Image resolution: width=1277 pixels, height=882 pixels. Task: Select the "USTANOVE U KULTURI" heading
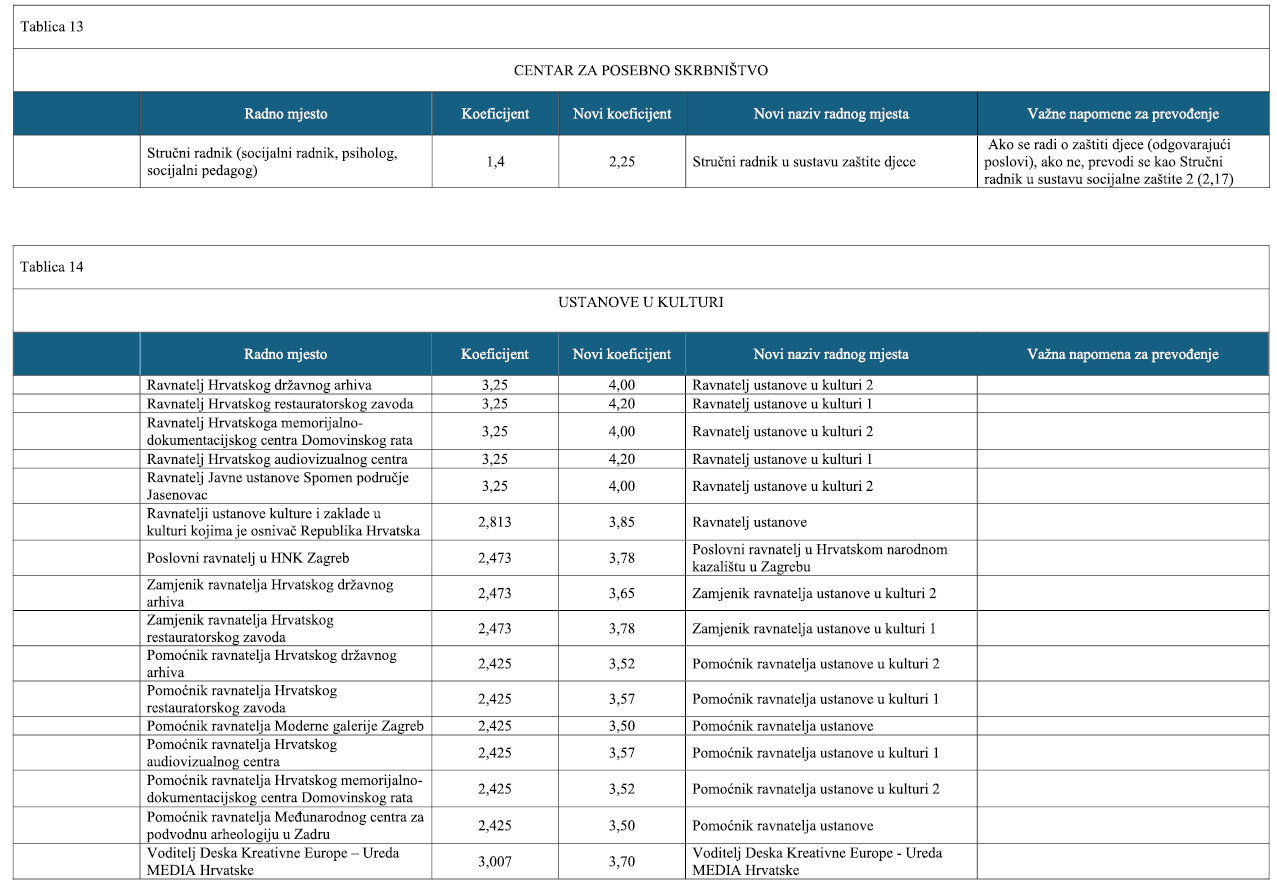640,302
